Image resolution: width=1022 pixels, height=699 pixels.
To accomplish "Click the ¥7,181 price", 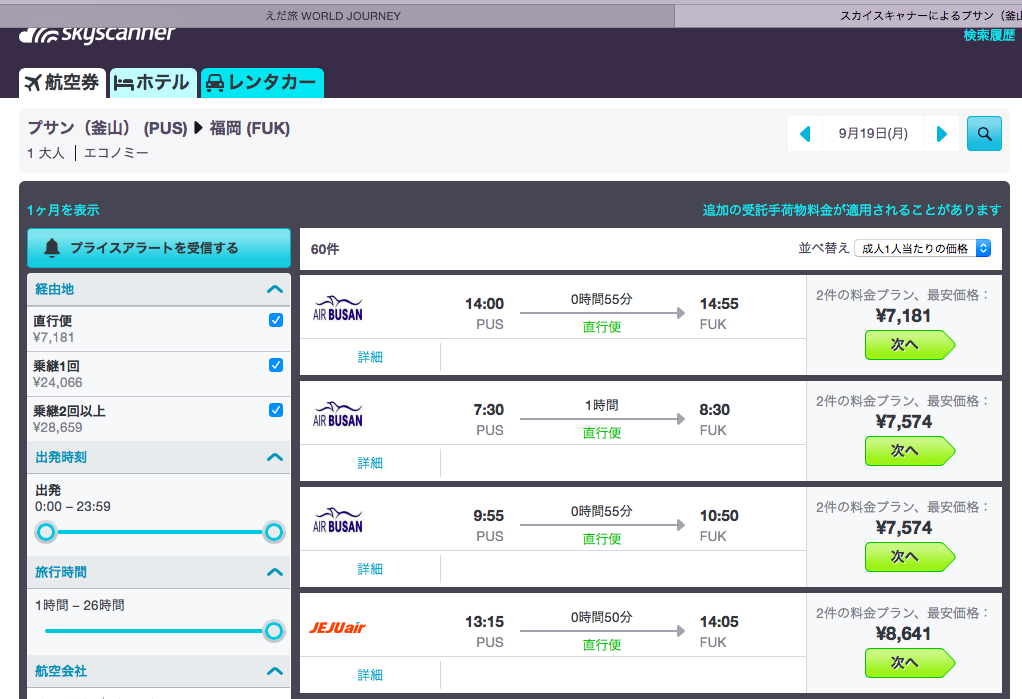I will (903, 316).
